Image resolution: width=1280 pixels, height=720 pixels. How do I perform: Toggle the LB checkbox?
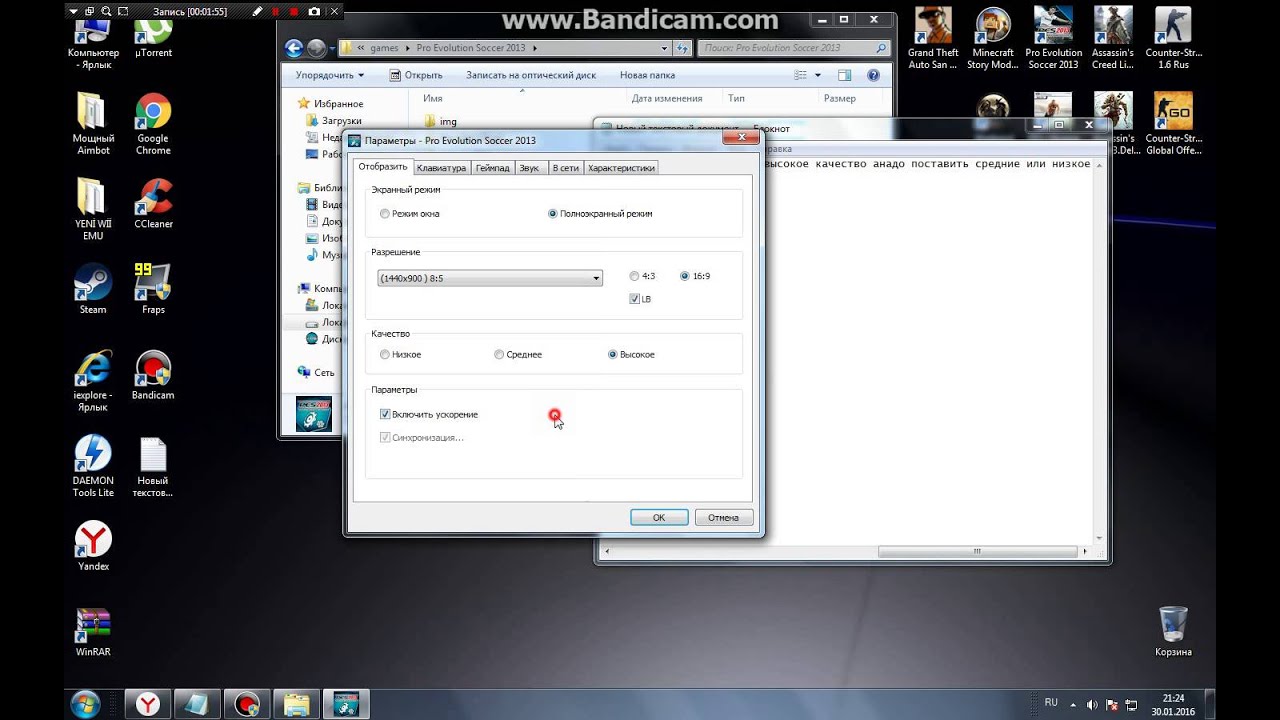(634, 299)
